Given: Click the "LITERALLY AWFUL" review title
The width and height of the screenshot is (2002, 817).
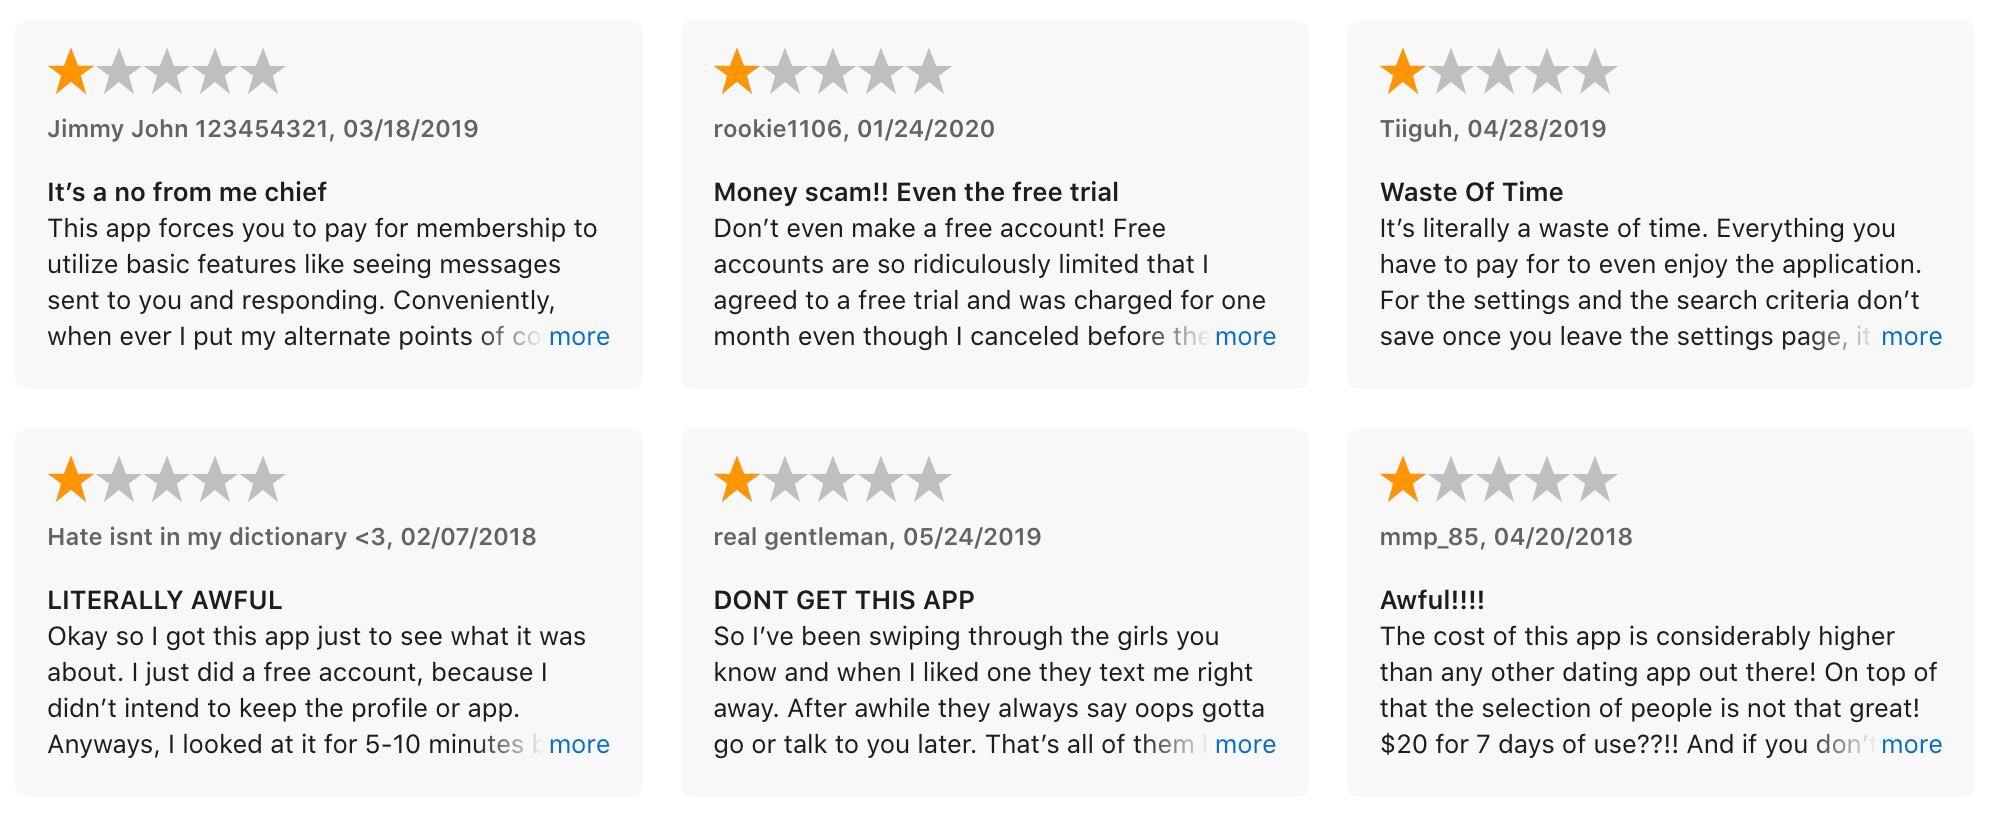Looking at the screenshot, I should point(165,600).
